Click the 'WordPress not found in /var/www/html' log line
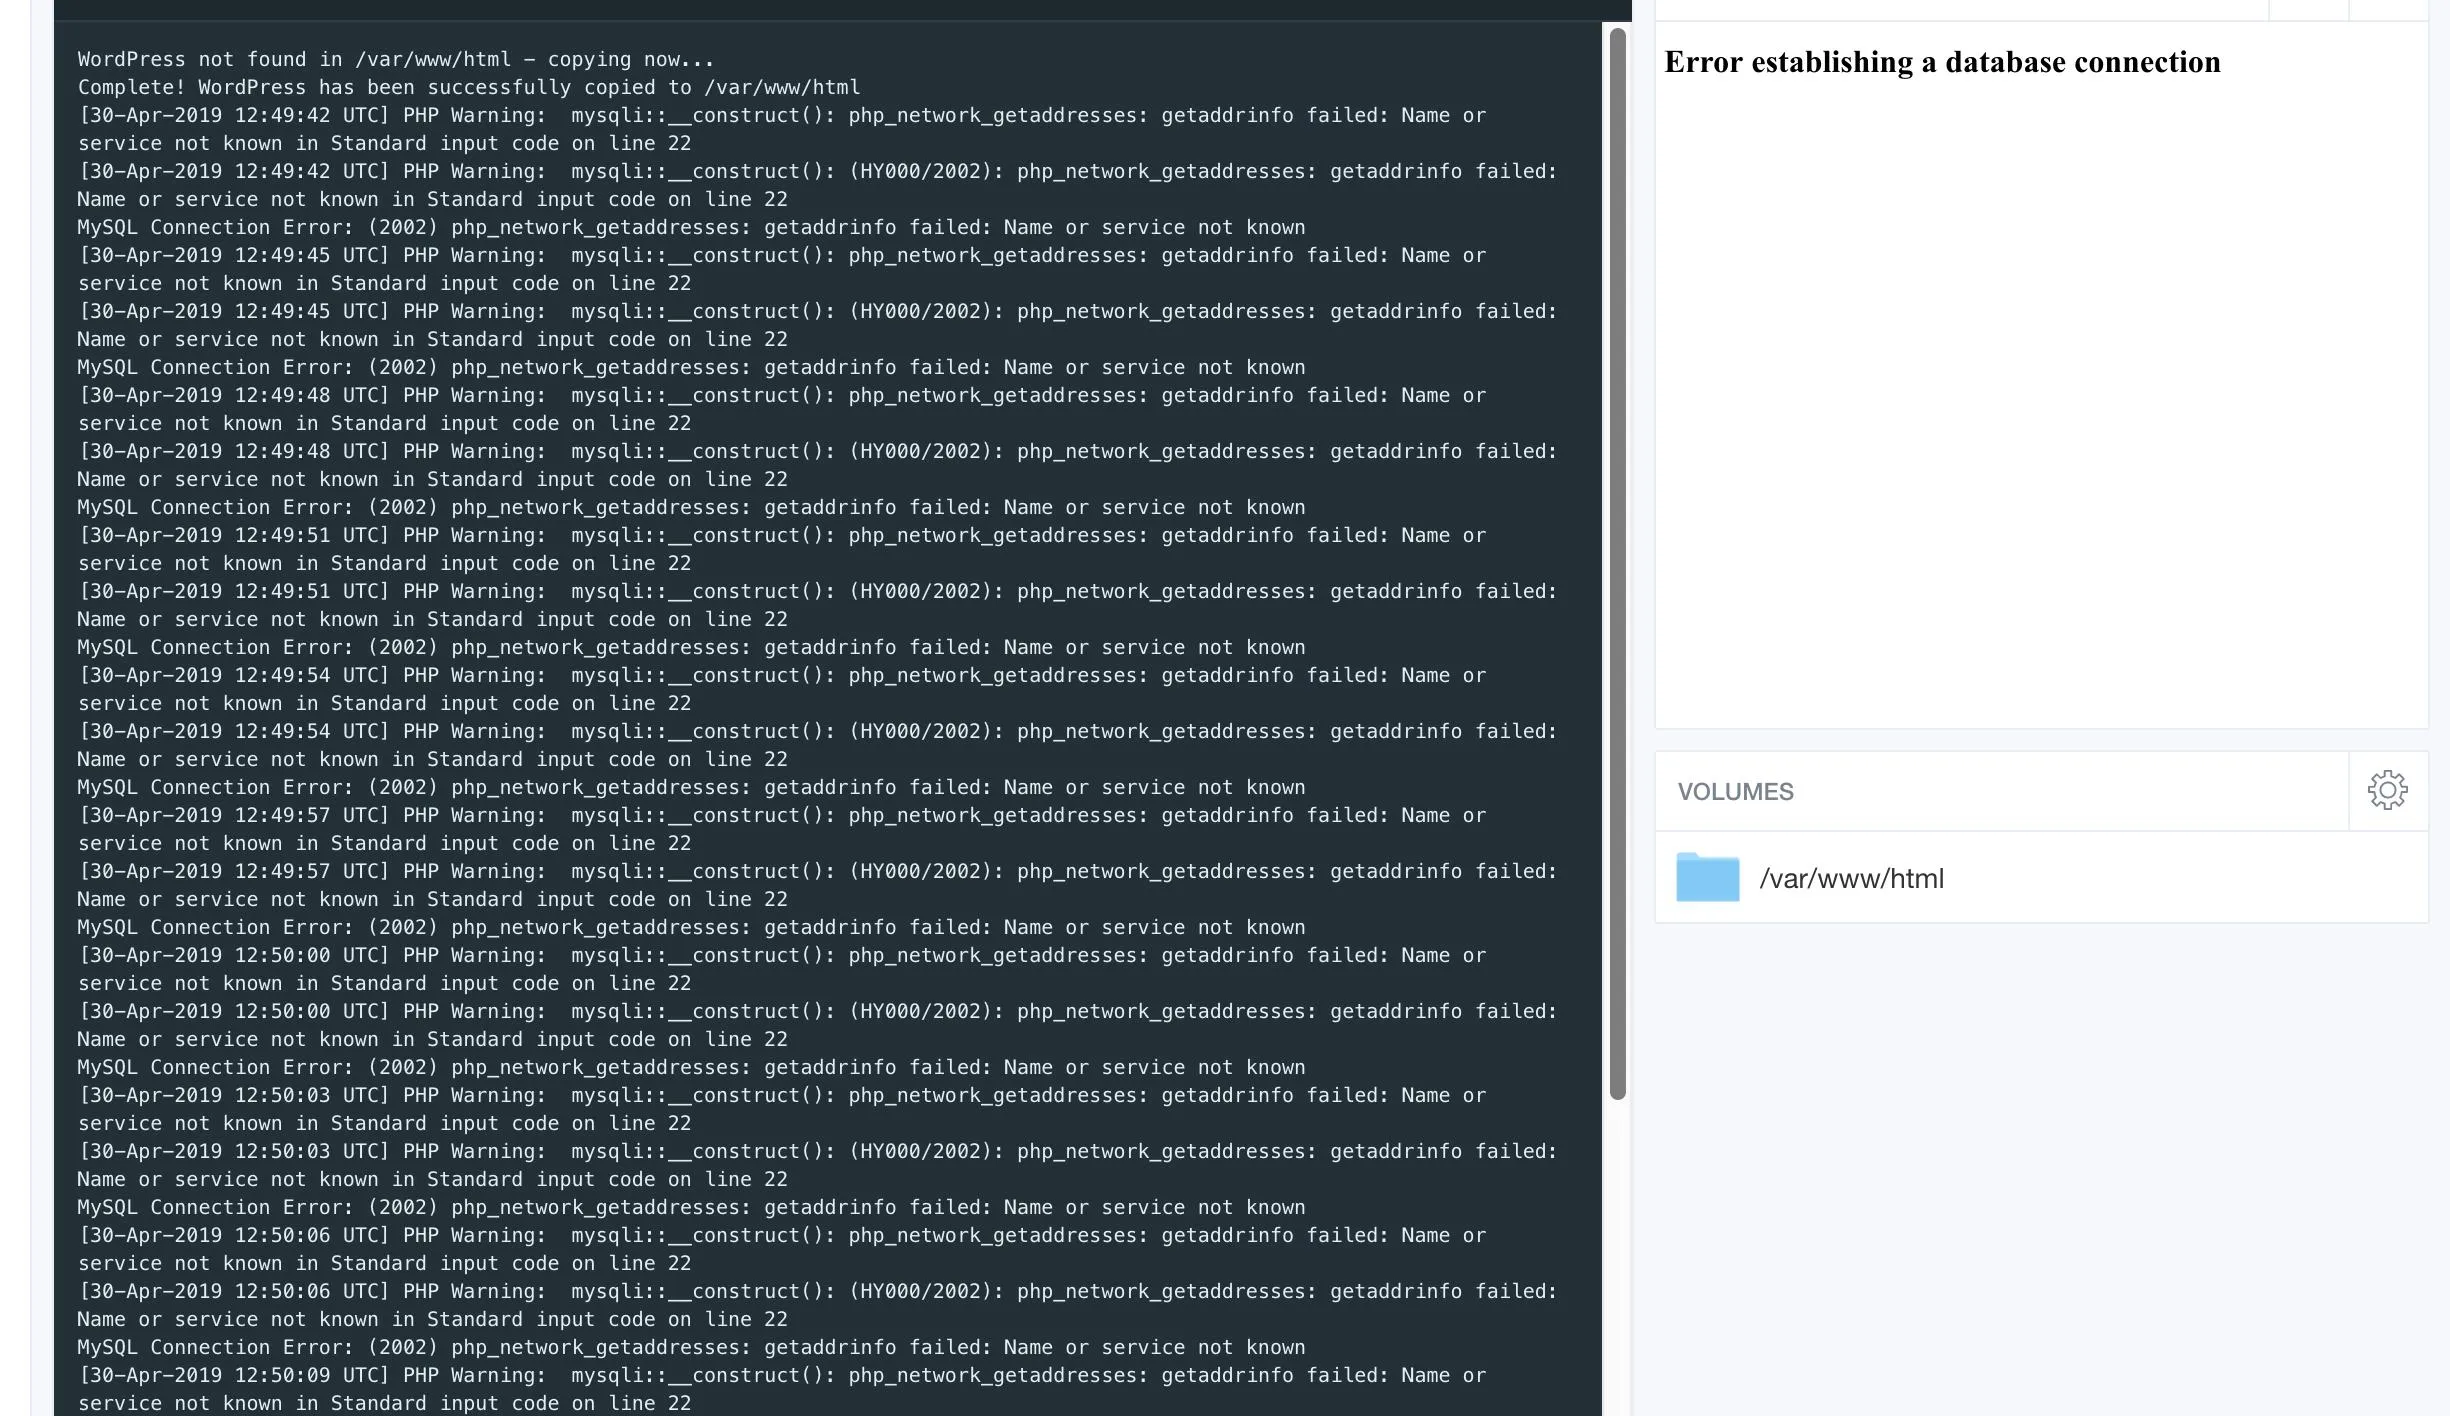The image size is (2450, 1416). tap(395, 59)
